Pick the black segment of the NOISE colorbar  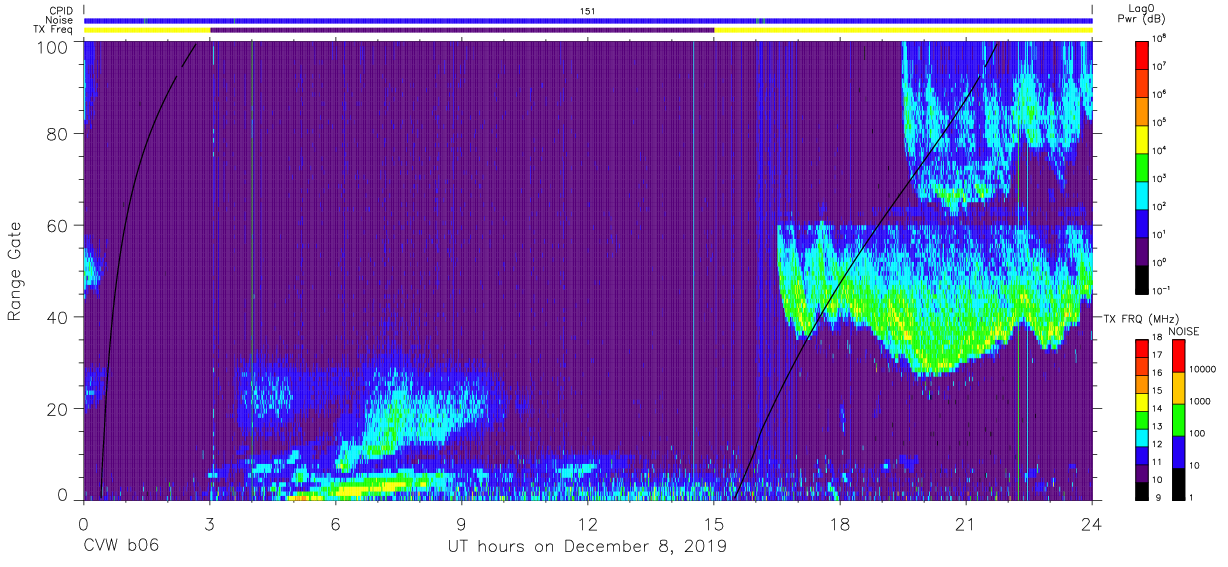point(1178,482)
